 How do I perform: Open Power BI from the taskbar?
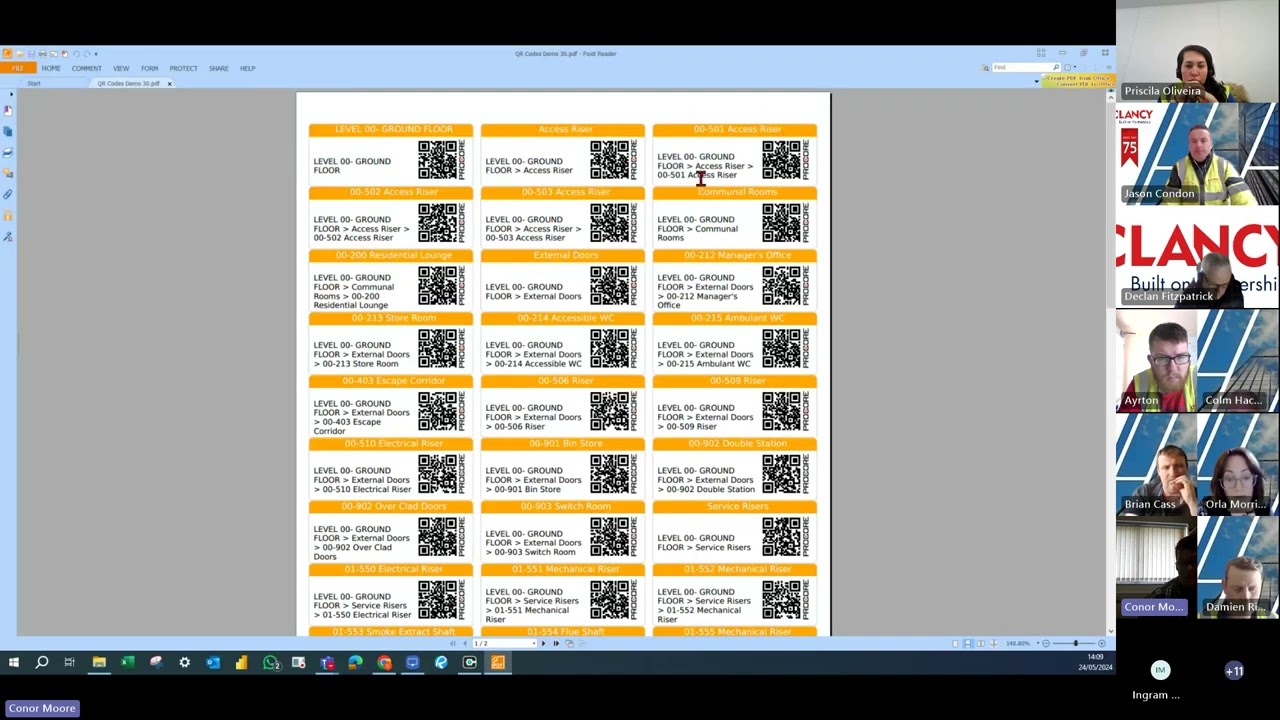coord(241,662)
